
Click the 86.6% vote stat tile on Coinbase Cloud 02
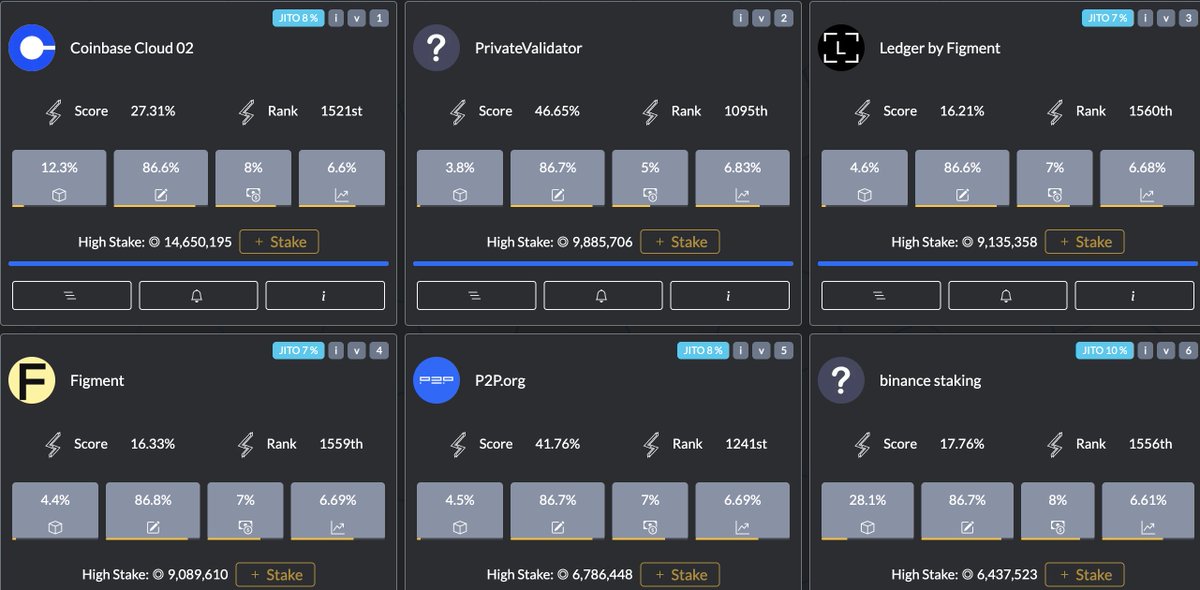point(161,178)
